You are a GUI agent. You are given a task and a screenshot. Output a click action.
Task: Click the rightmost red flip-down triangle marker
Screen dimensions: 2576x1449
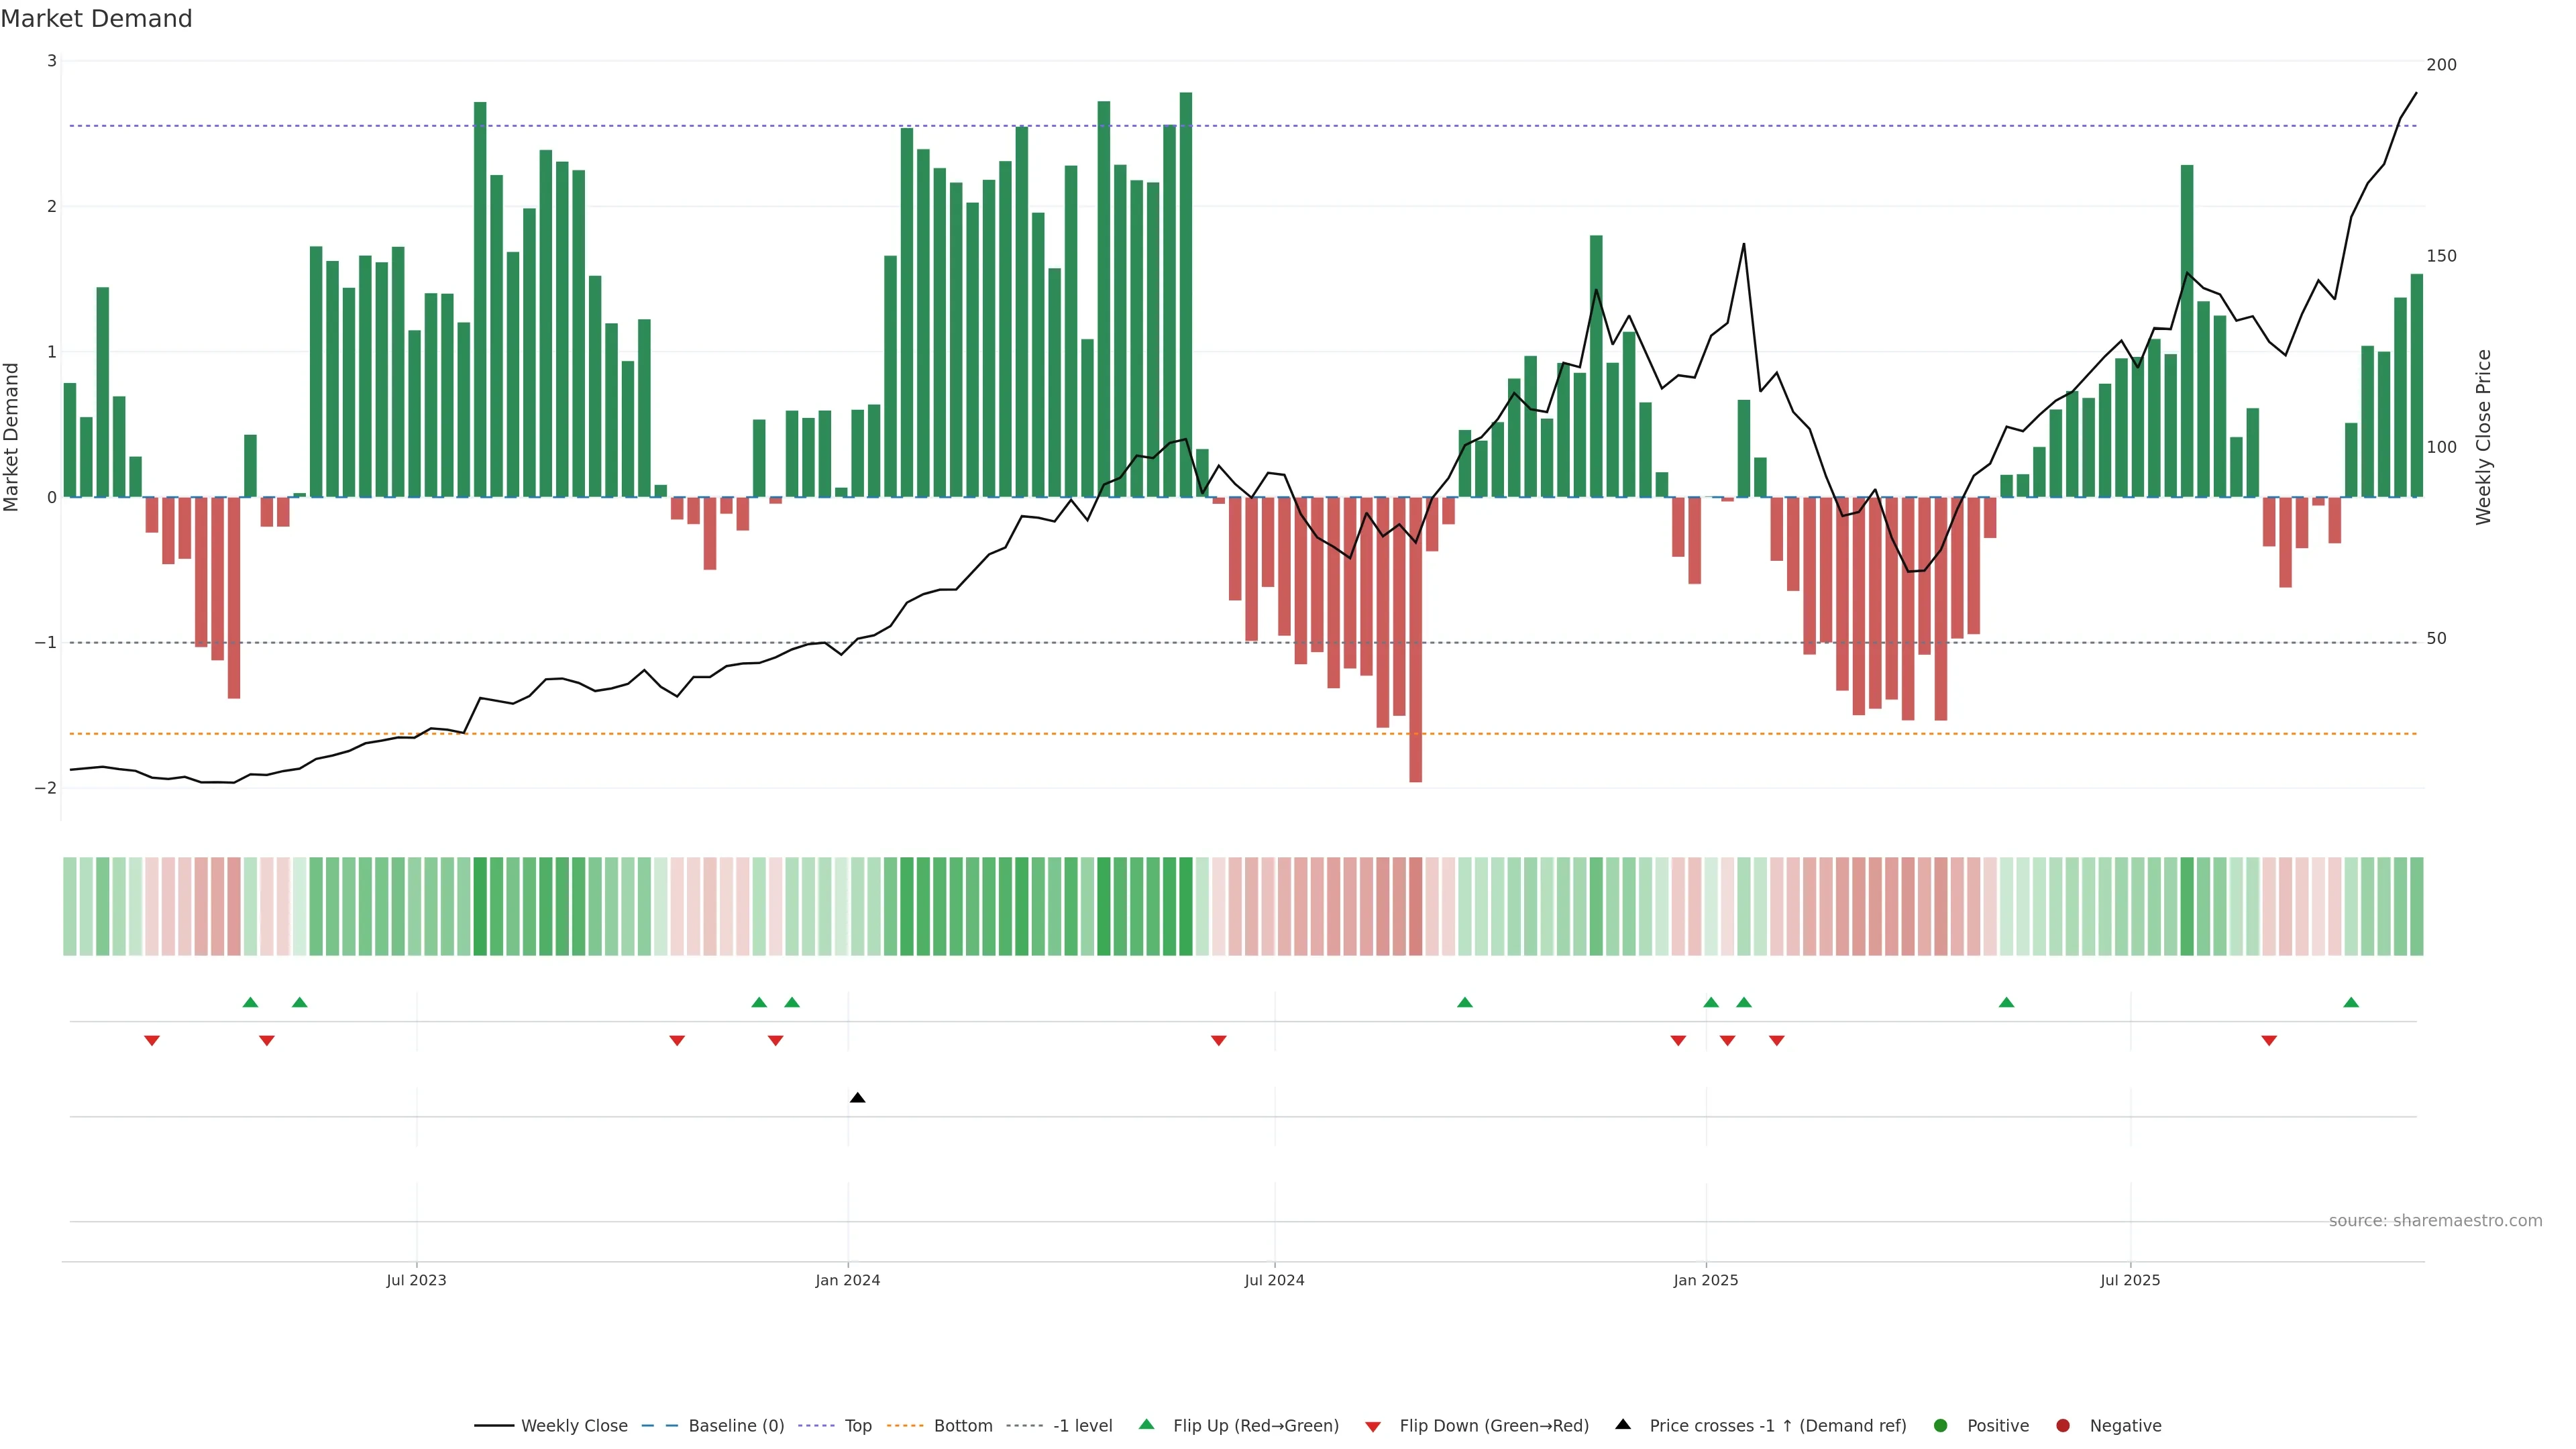[2269, 1041]
